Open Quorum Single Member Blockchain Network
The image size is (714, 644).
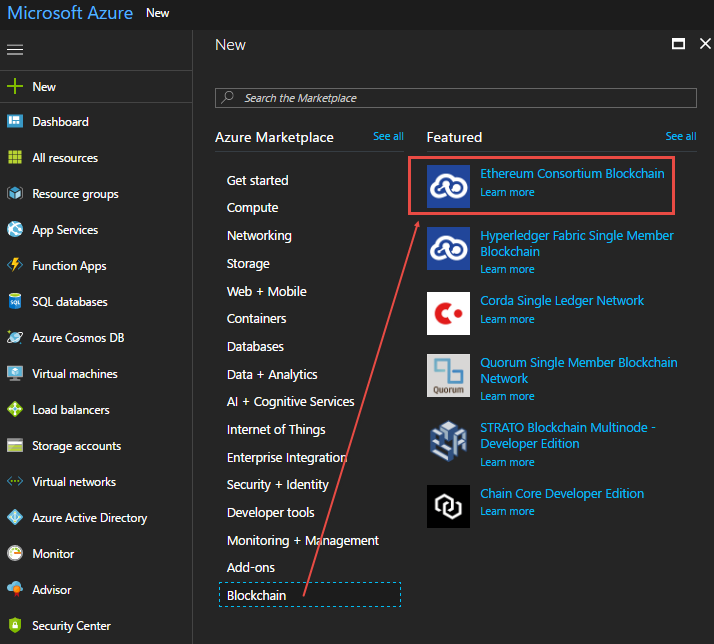click(578, 370)
